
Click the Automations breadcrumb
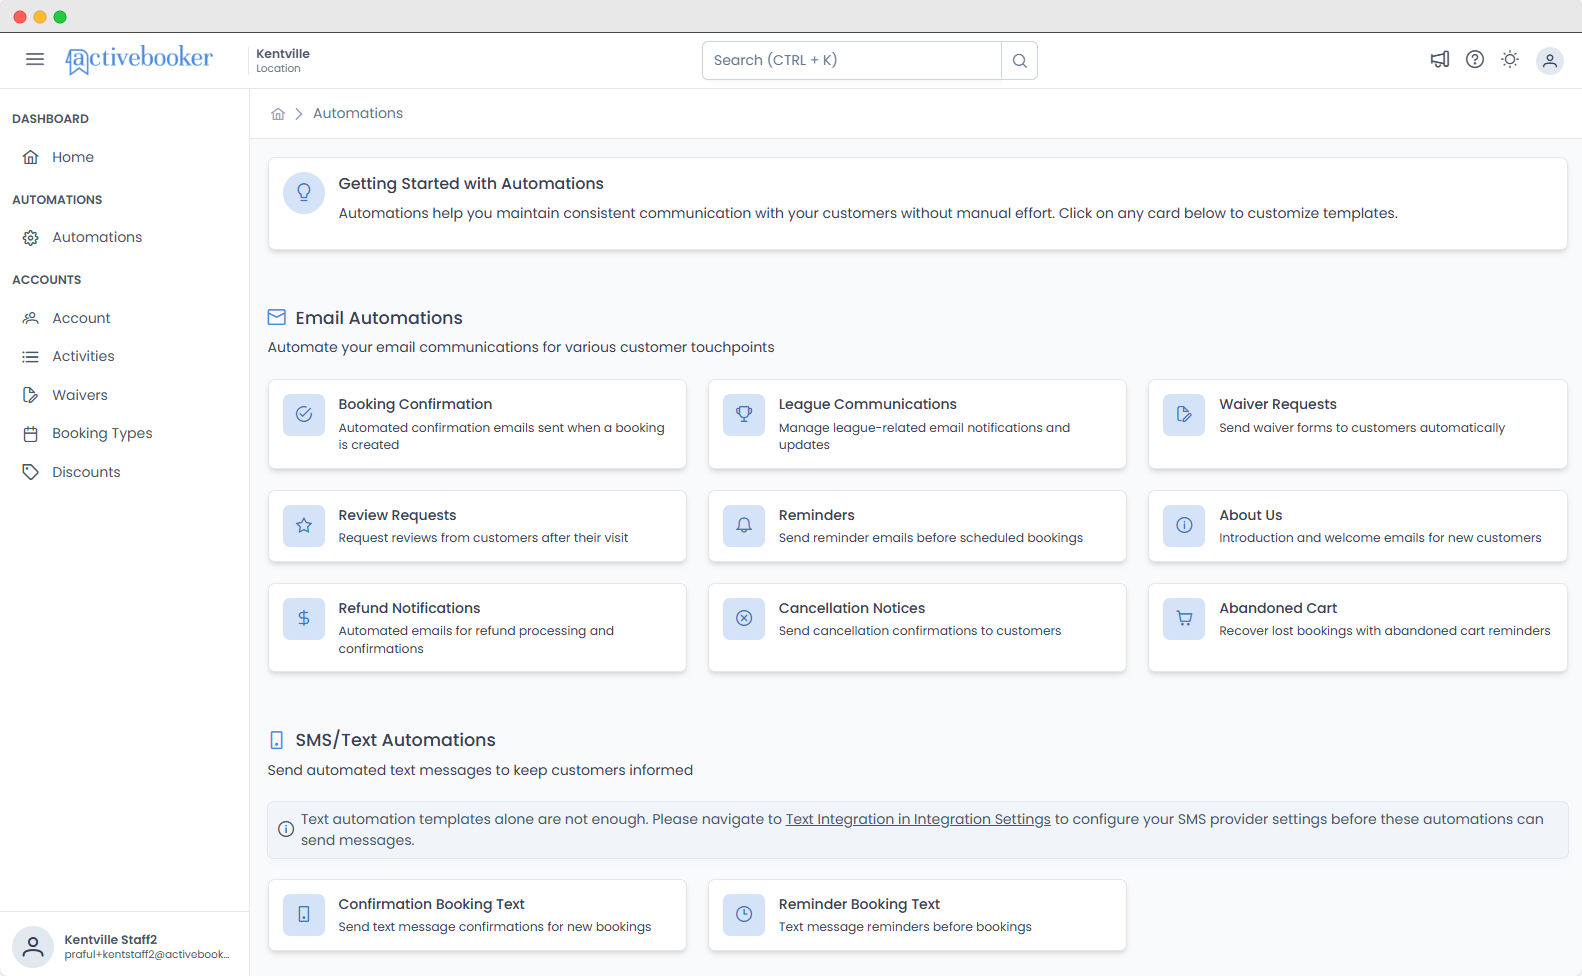pyautogui.click(x=358, y=113)
